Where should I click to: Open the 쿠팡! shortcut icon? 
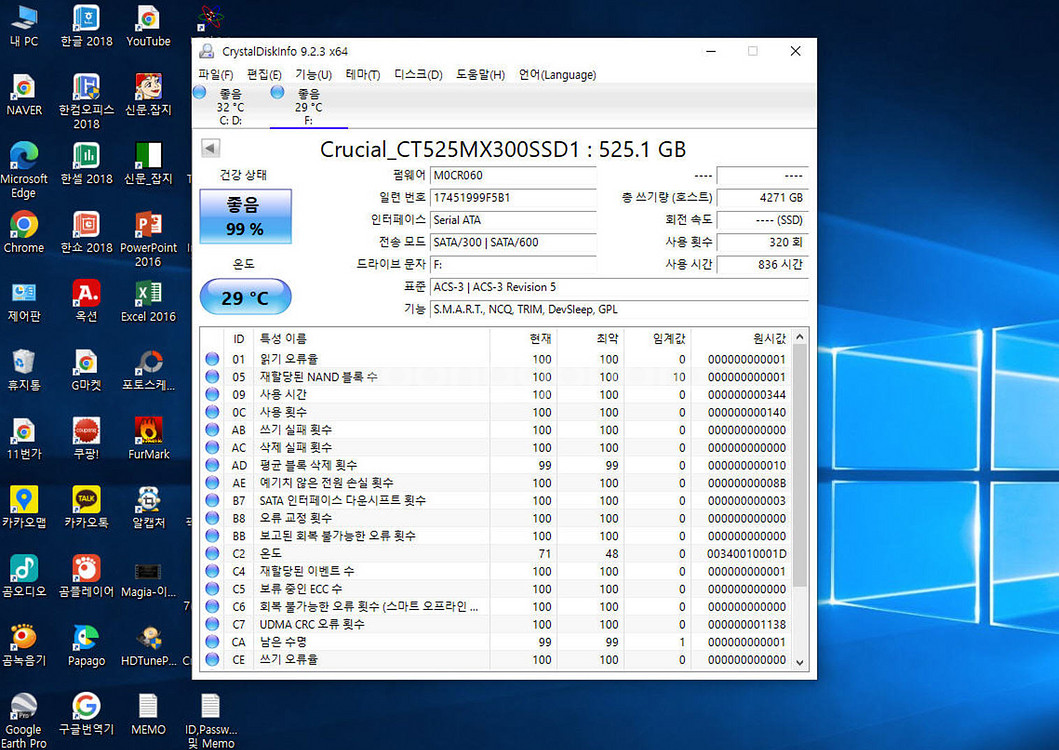pyautogui.click(x=86, y=439)
